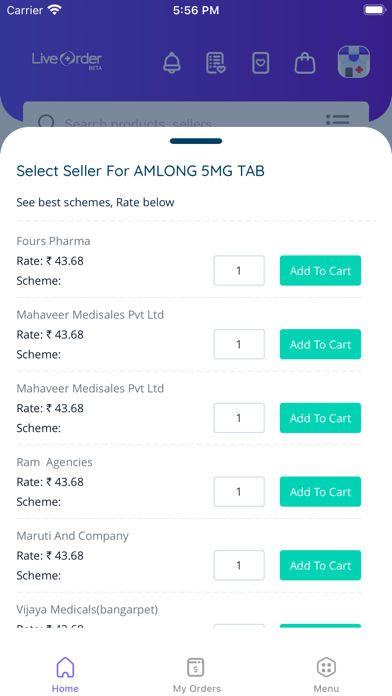392x696 pixels.
Task: Select the Fours Pharma quantity field
Action: 239,270
